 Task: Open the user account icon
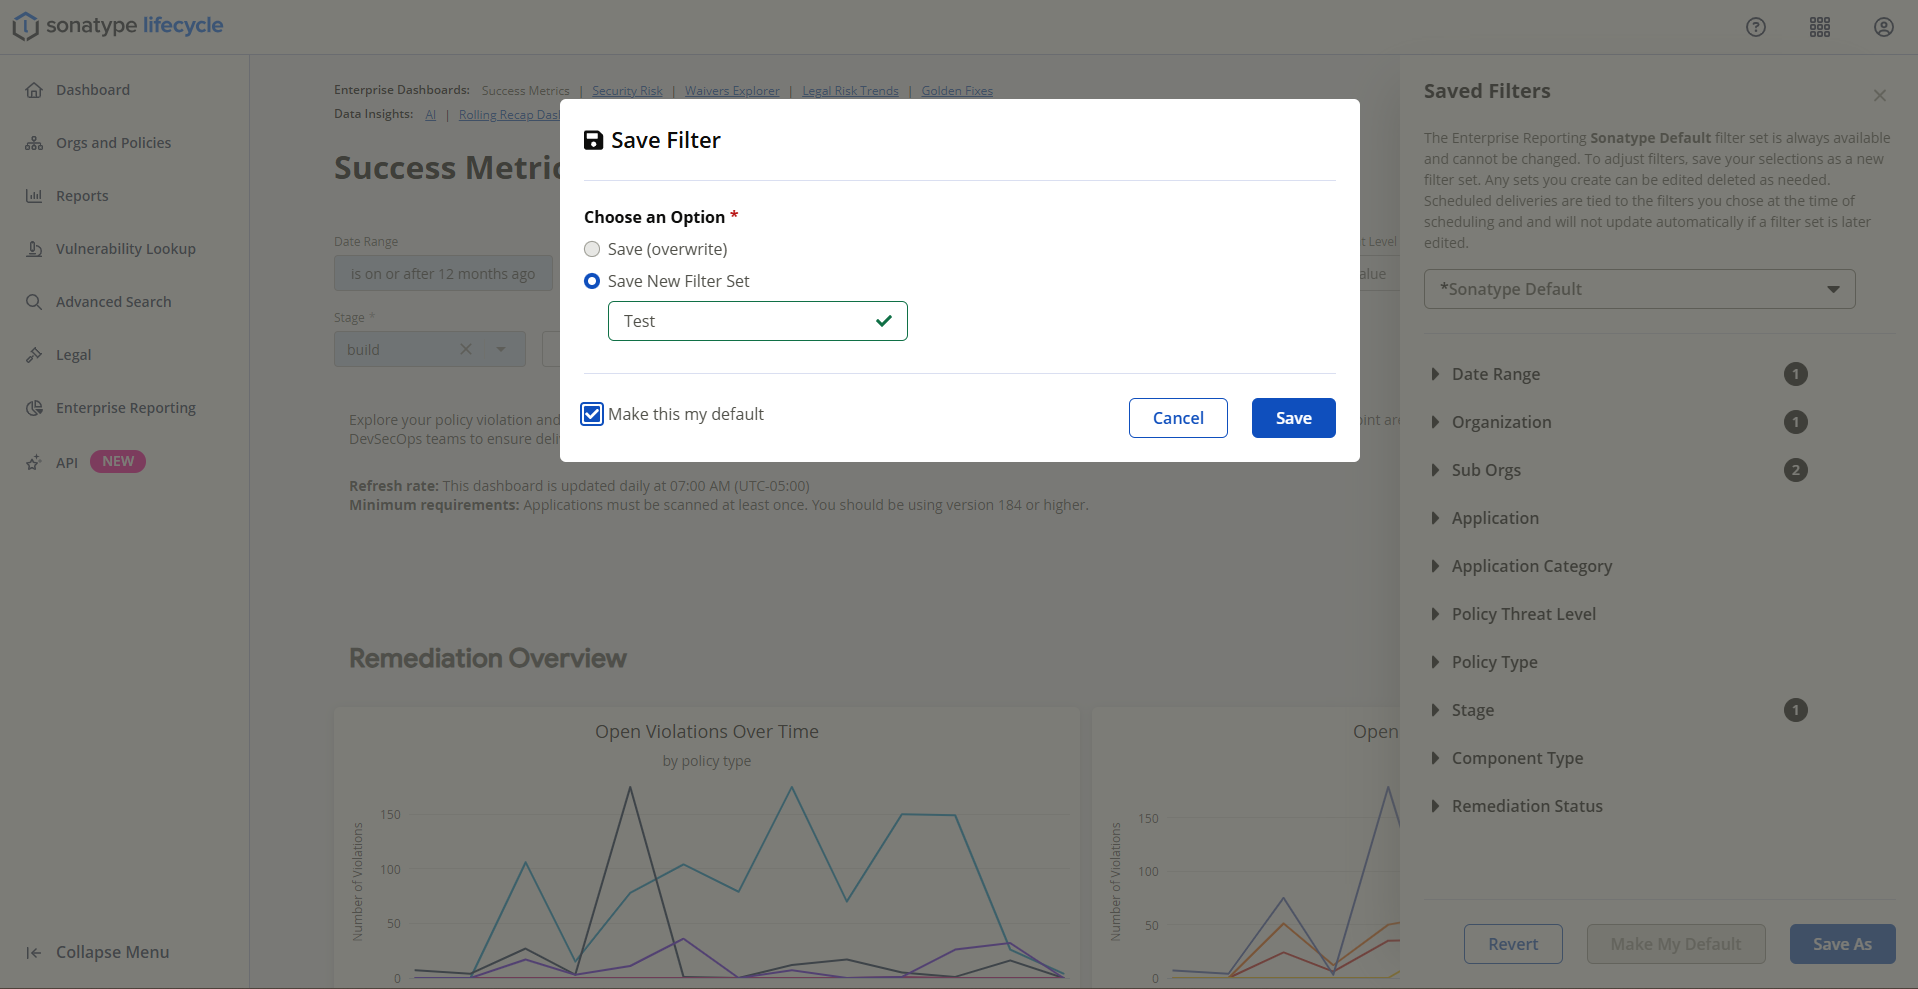tap(1884, 27)
